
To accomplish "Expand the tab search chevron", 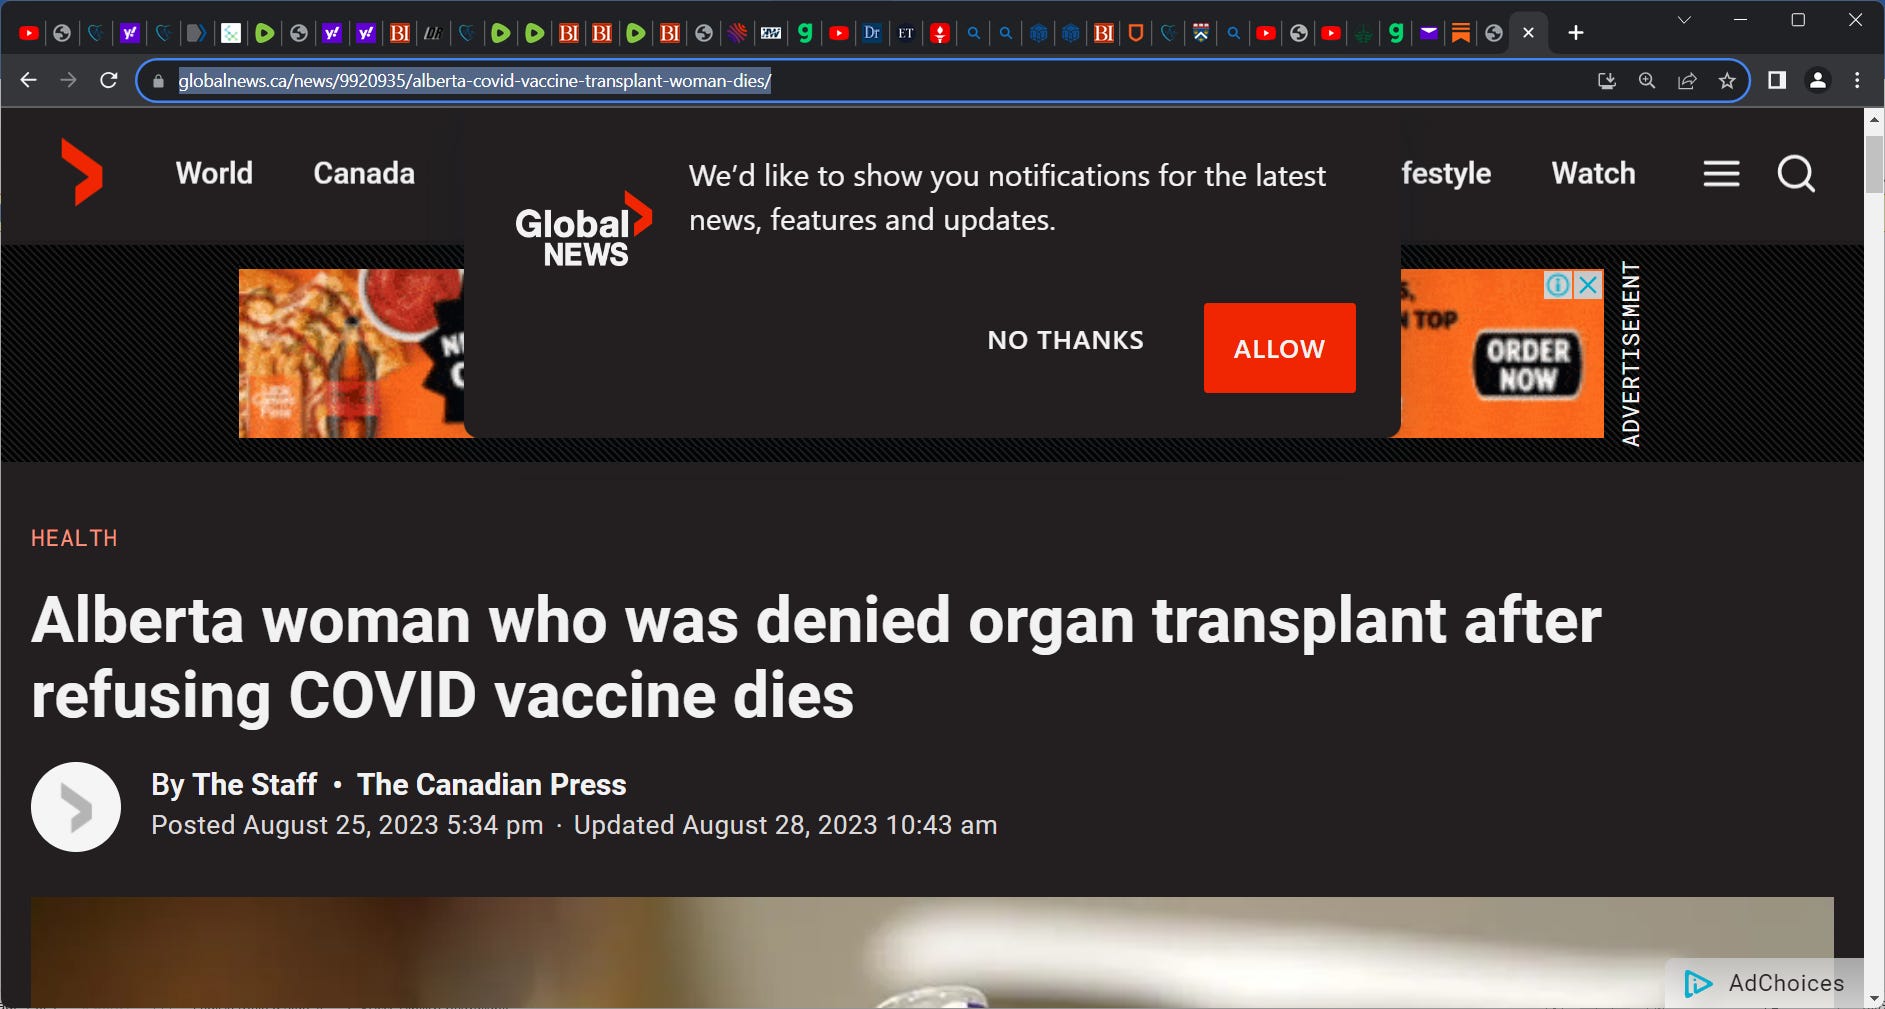I will coord(1684,20).
